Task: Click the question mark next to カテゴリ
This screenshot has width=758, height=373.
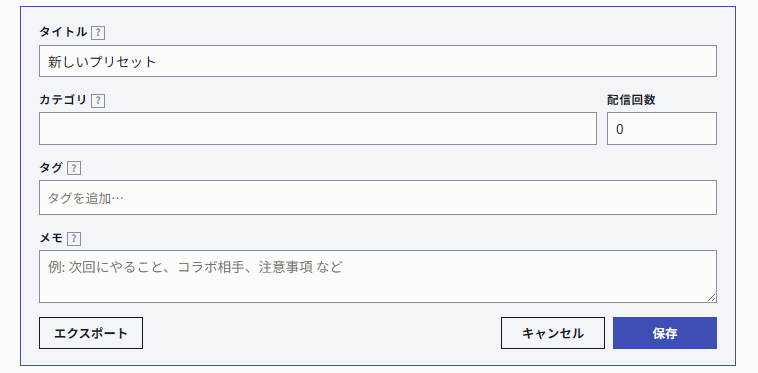Action: [98, 101]
